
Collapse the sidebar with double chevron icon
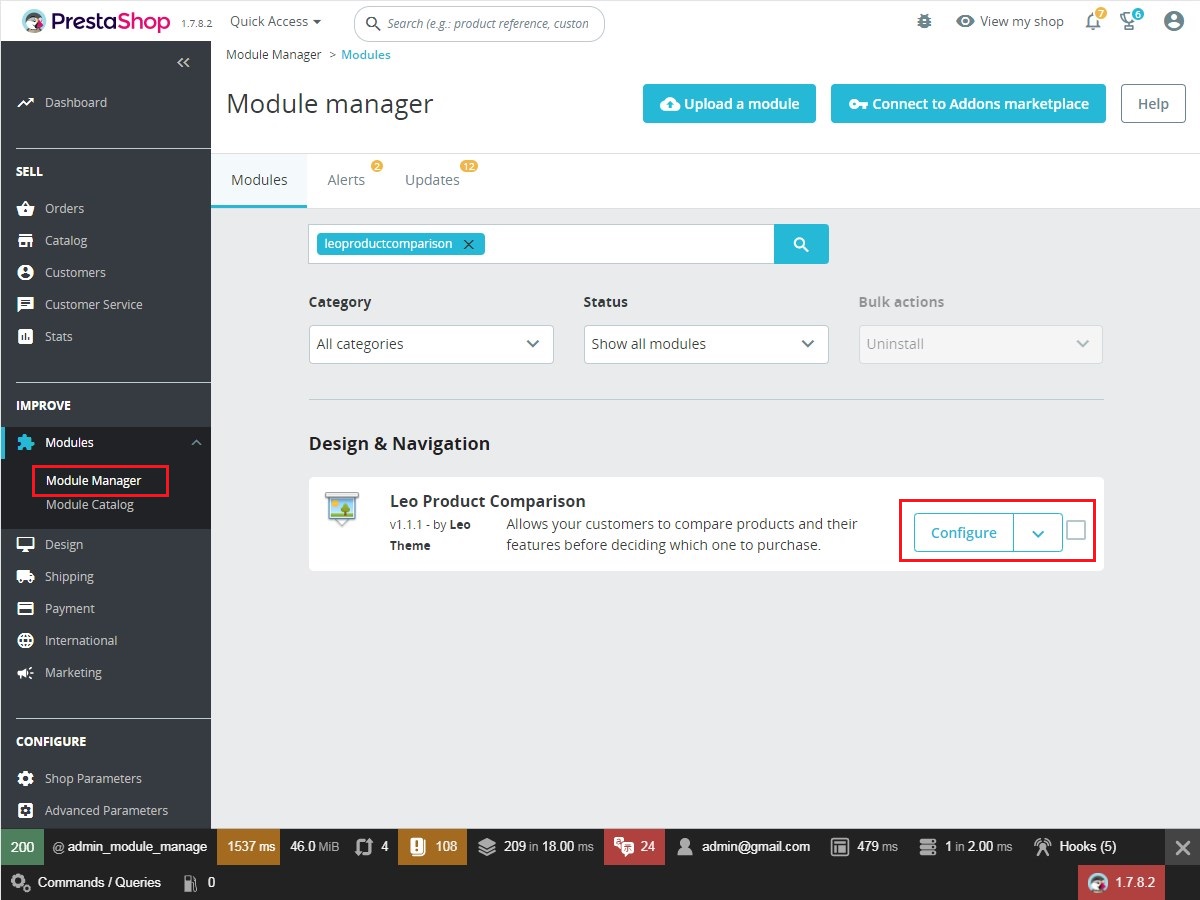tap(183, 63)
